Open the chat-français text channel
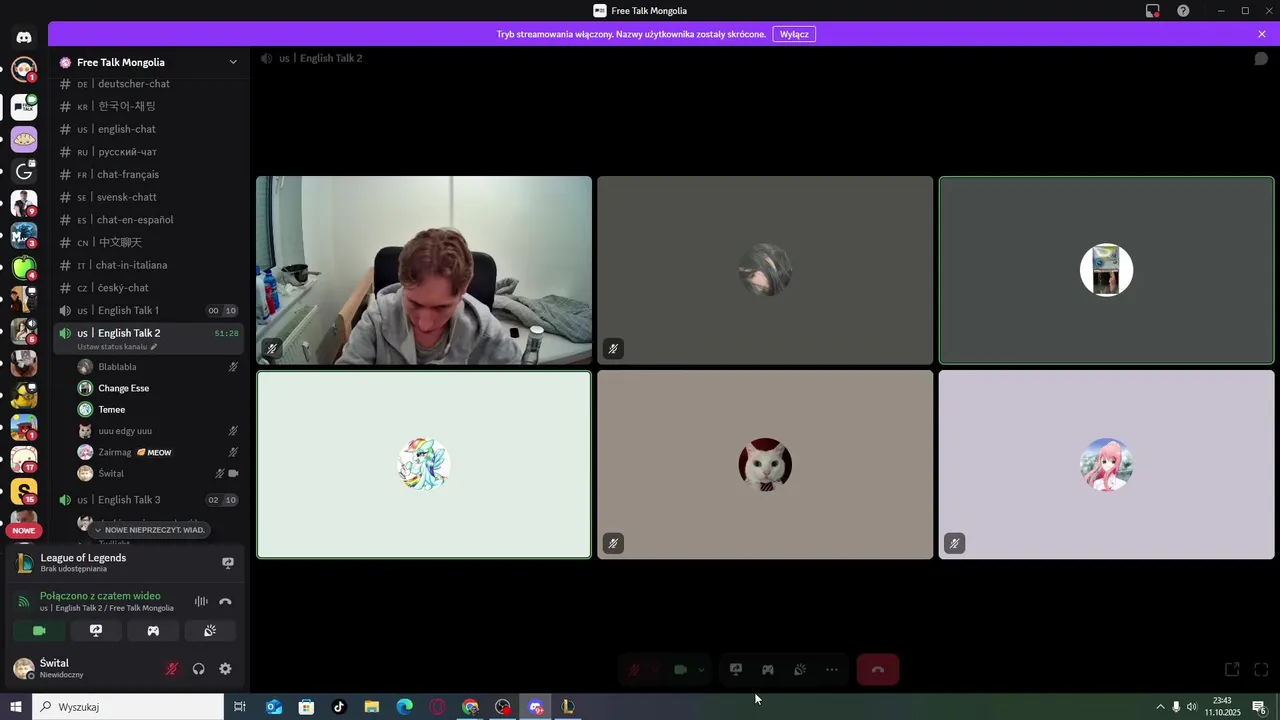 [150, 175]
